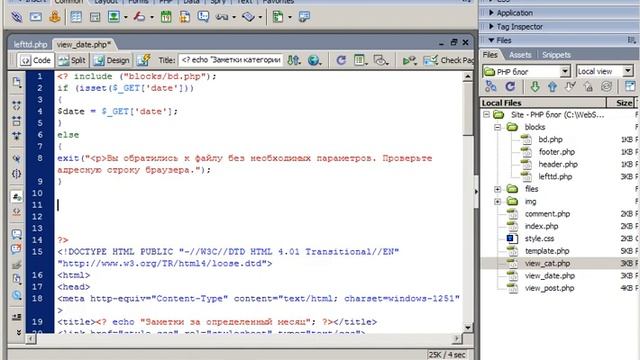Image resolution: width=640 pixels, height=360 pixels.
Task: Open the Media dropdown arrow
Action: tap(152, 17)
